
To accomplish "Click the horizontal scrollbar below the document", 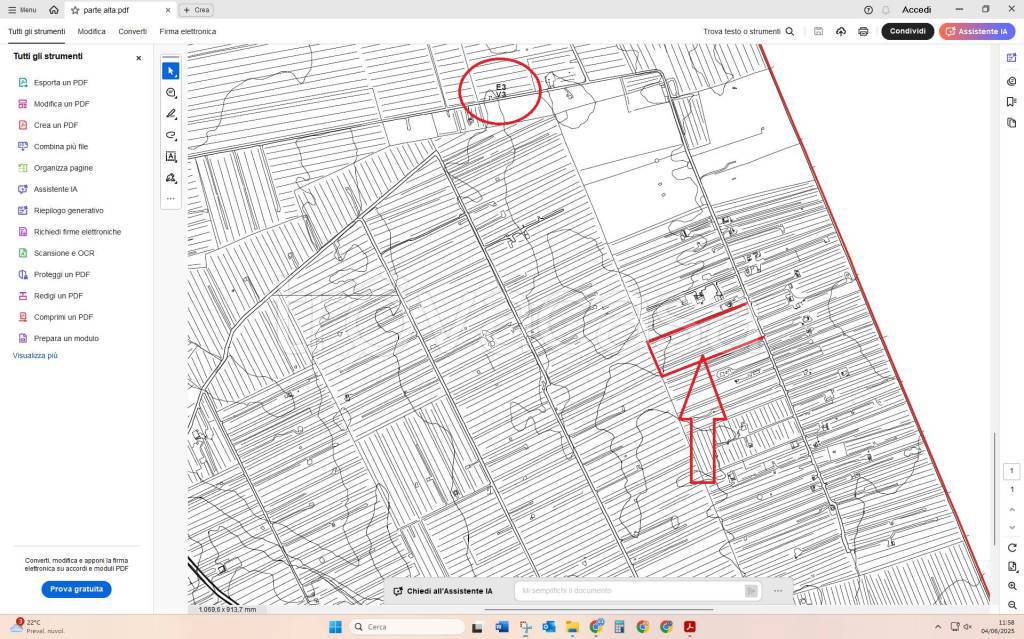I will [x=599, y=610].
